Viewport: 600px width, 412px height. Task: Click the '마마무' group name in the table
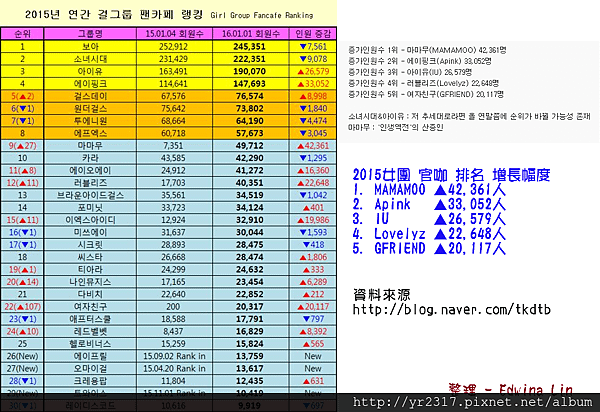tap(90, 146)
